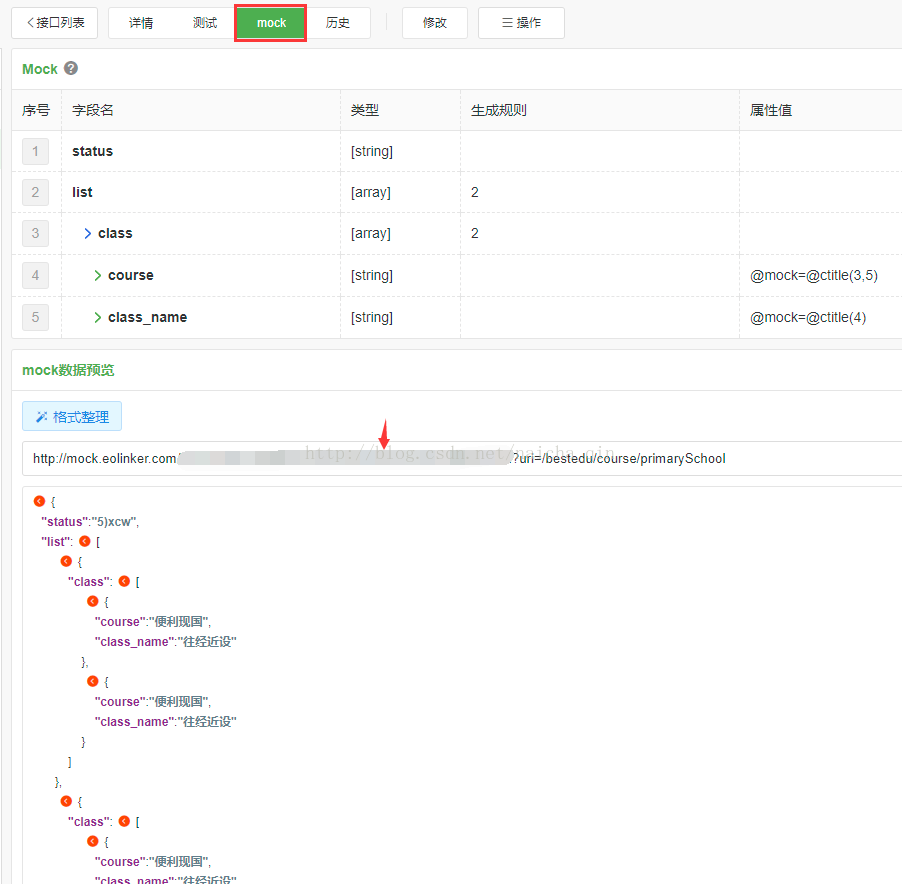
Task: Collapse the first list item object toggle
Action: click(66, 561)
